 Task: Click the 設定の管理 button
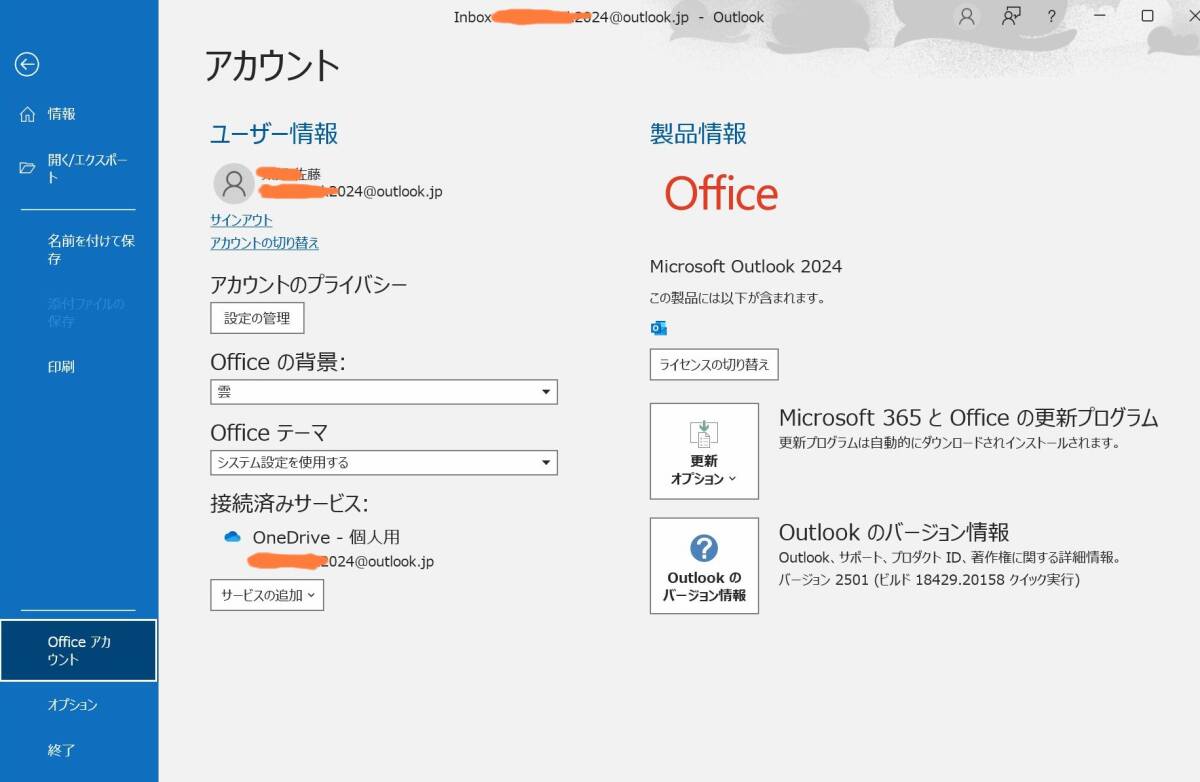[257, 318]
